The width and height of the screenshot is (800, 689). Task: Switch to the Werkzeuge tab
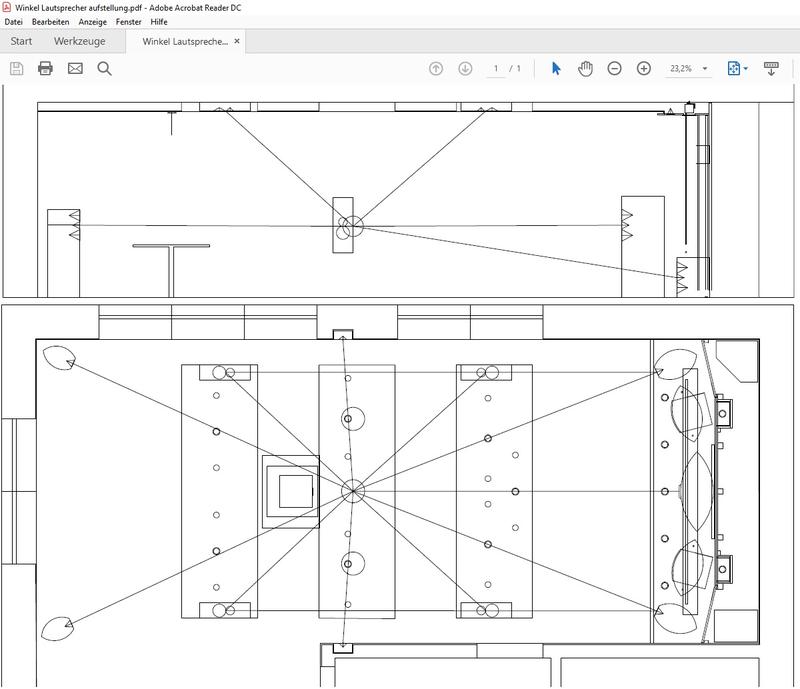(x=79, y=41)
